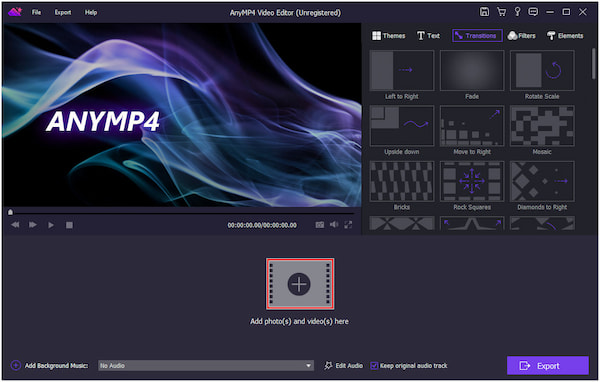Fast forward the preview playback

33,225
